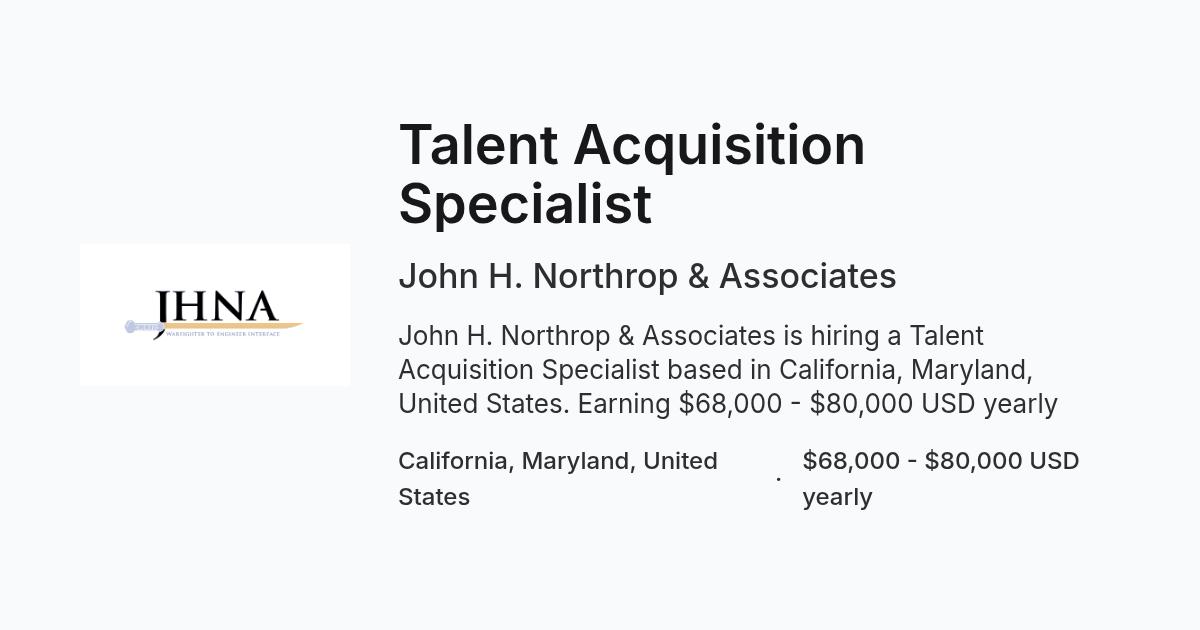The width and height of the screenshot is (1200, 630).
Task: Select the bold 'California, Maryland, United' location label
Action: pos(558,461)
